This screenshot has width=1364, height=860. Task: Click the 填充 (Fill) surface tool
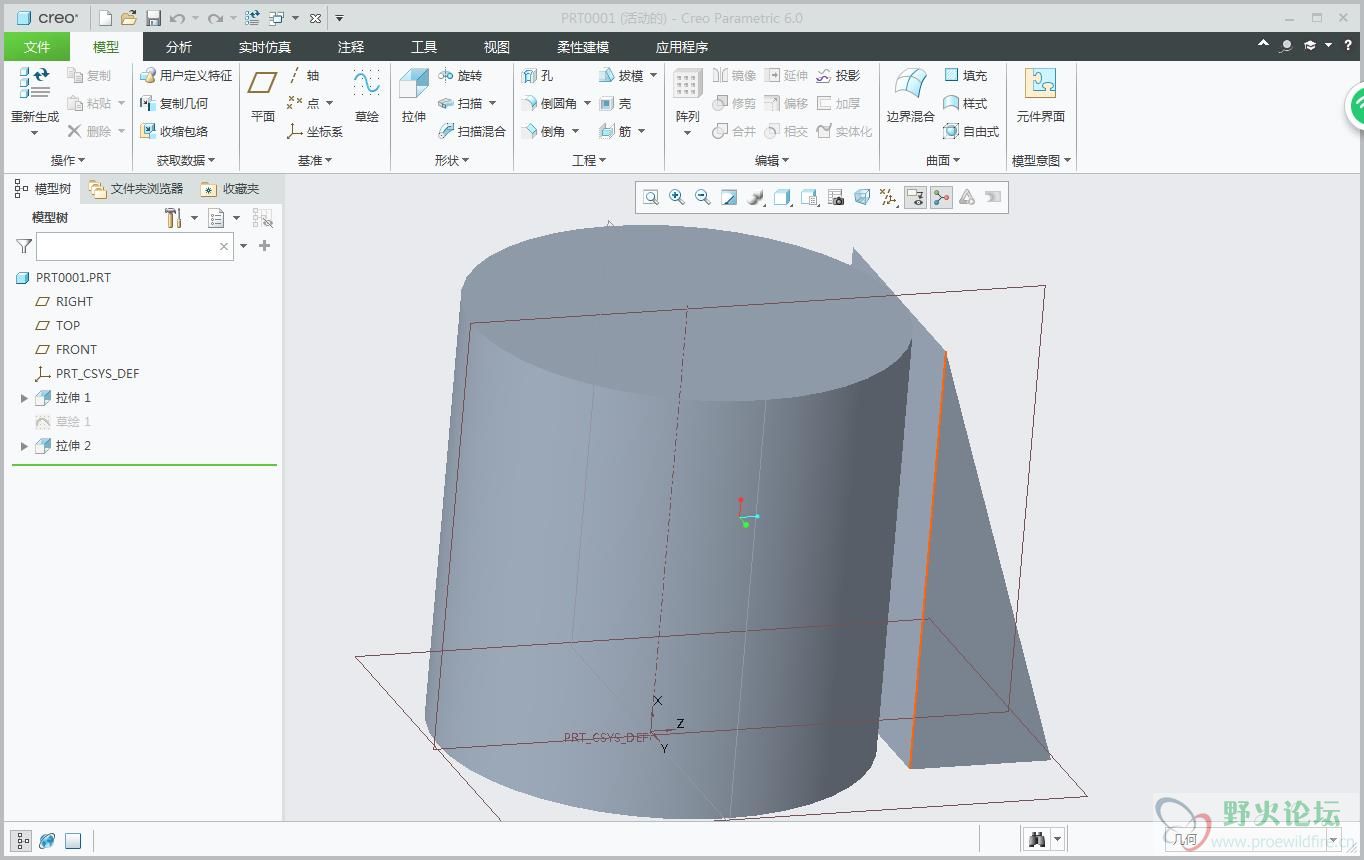[x=966, y=76]
